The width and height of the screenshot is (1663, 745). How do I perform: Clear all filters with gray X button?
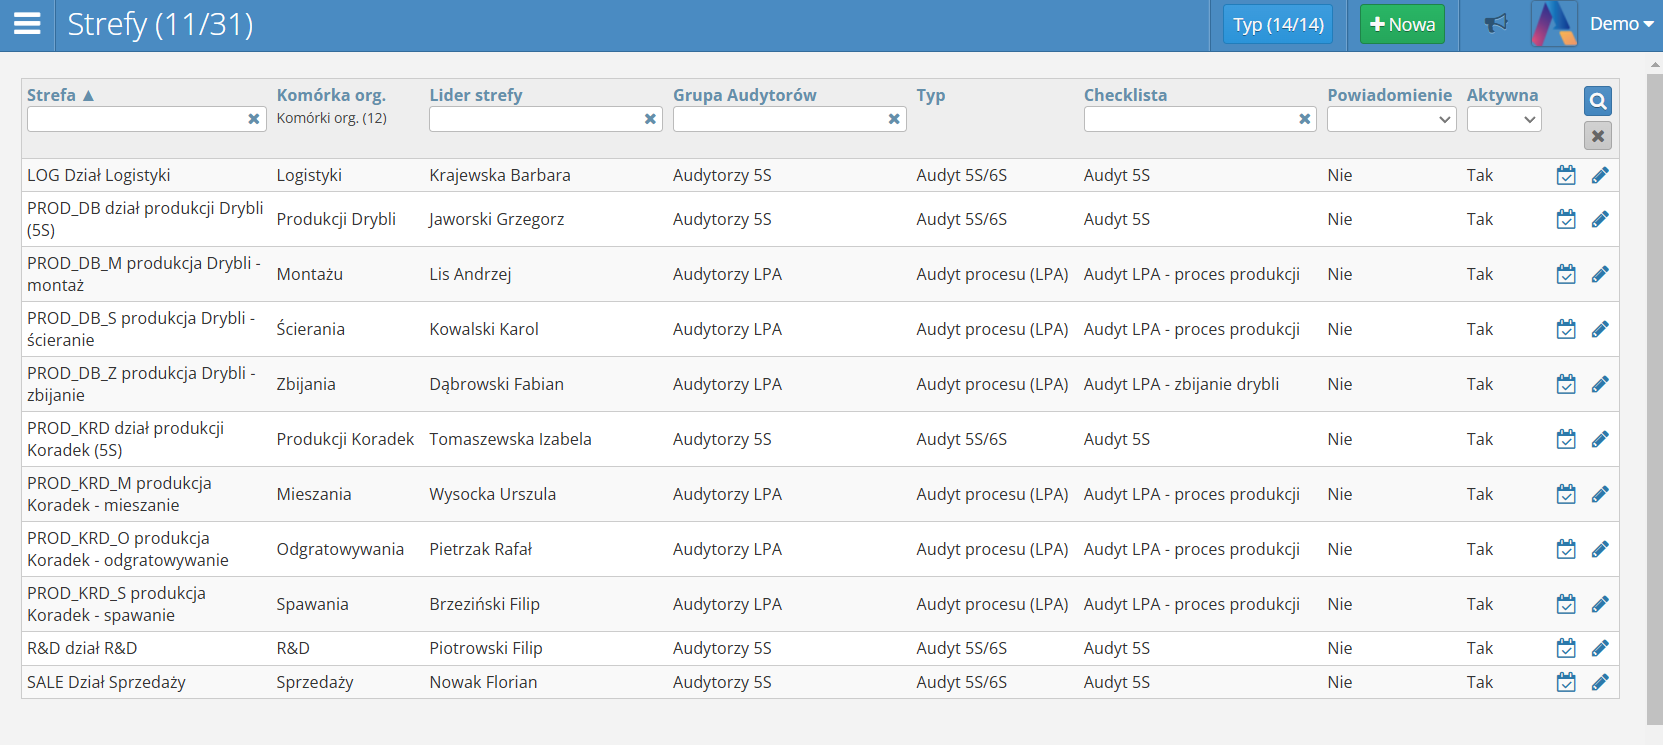pos(1597,136)
